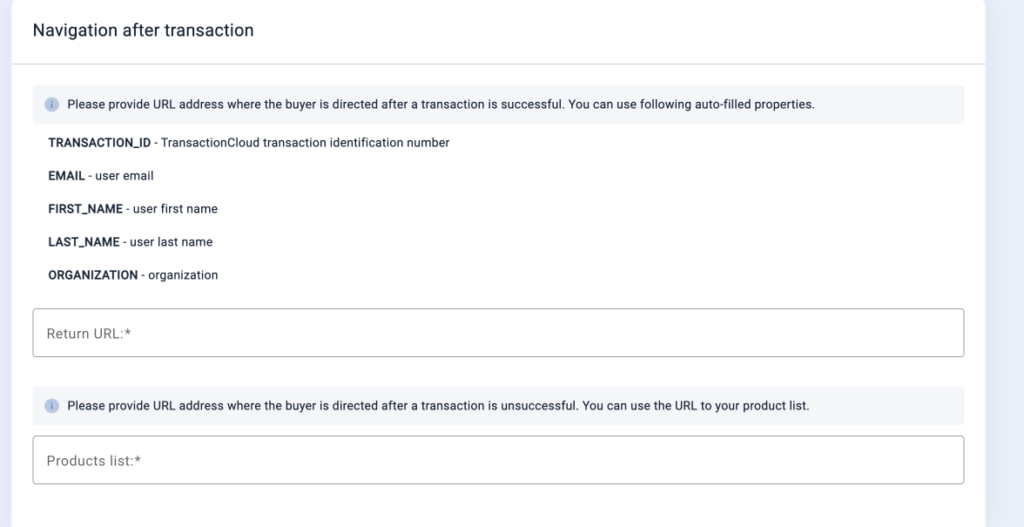The image size is (1024, 527).
Task: Click the Navigation after transaction heading
Action: 143,30
